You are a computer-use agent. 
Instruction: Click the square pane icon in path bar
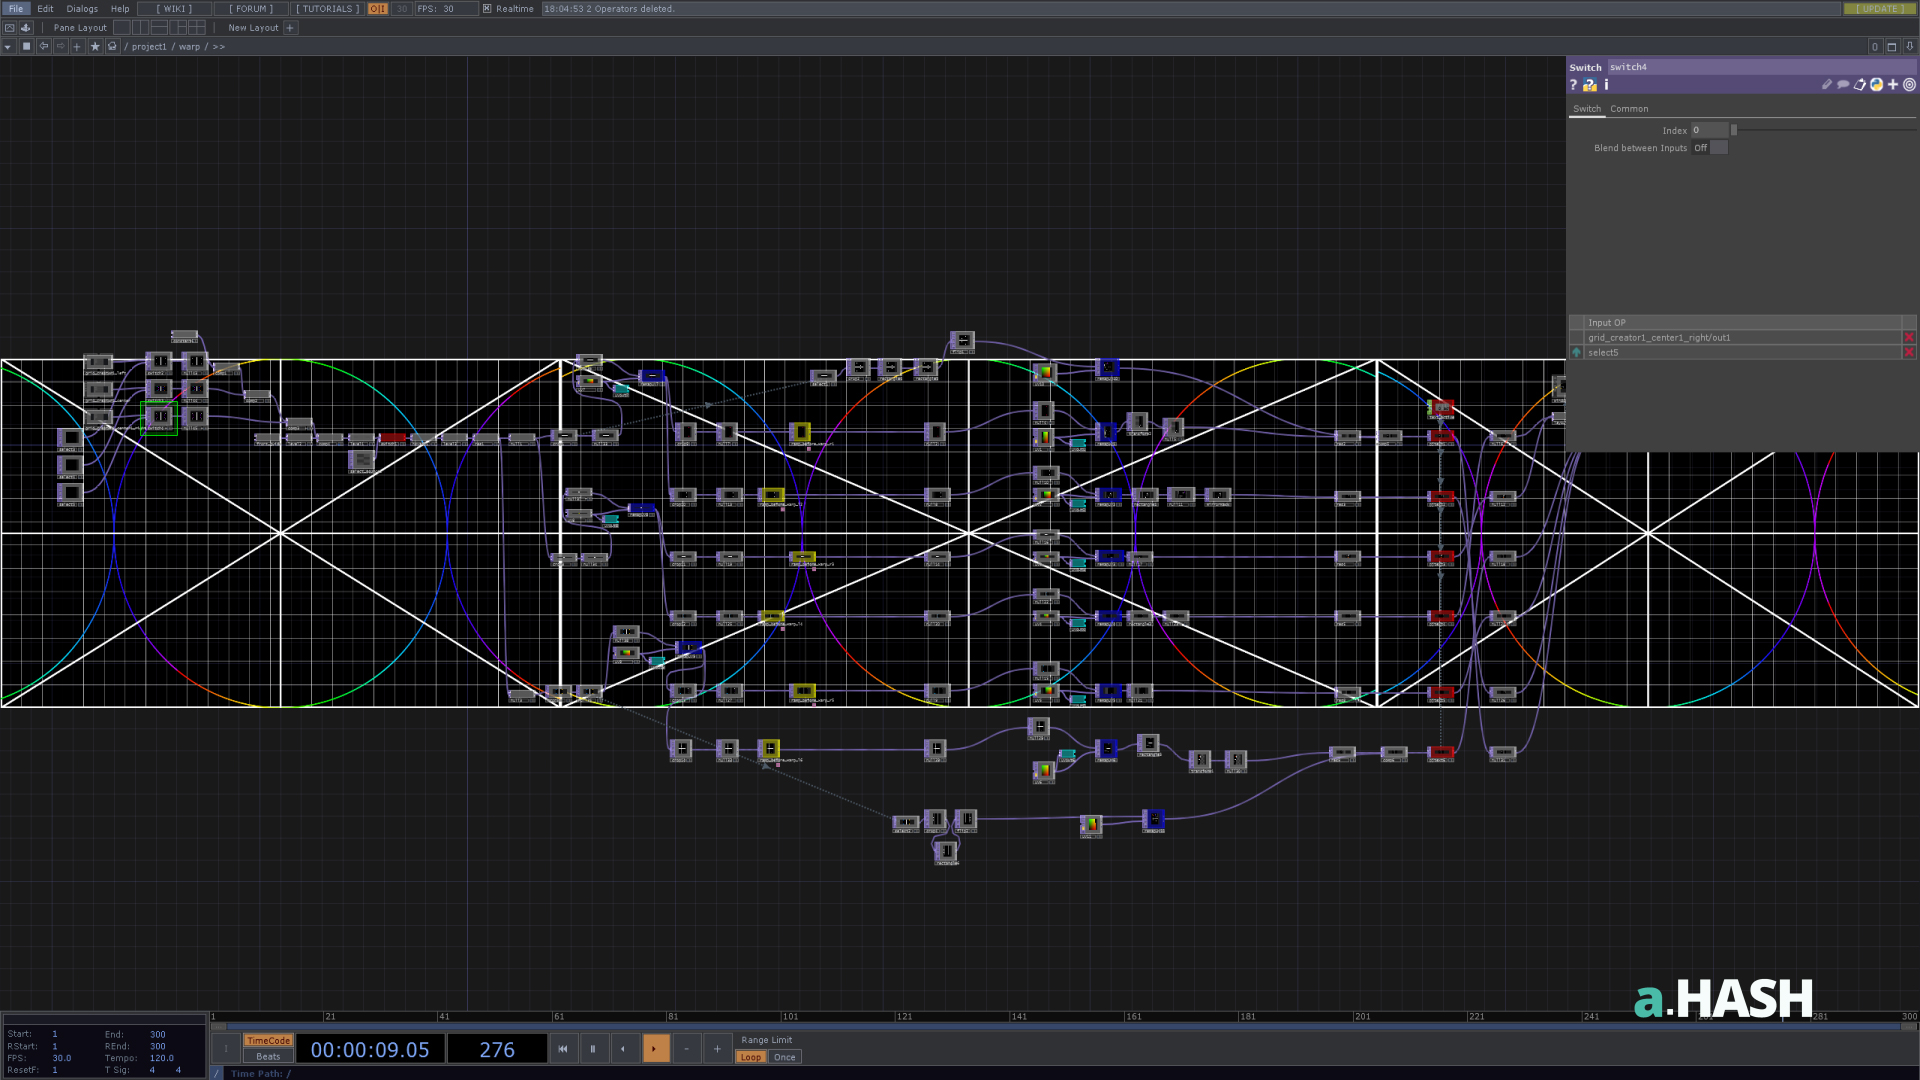pos(27,47)
